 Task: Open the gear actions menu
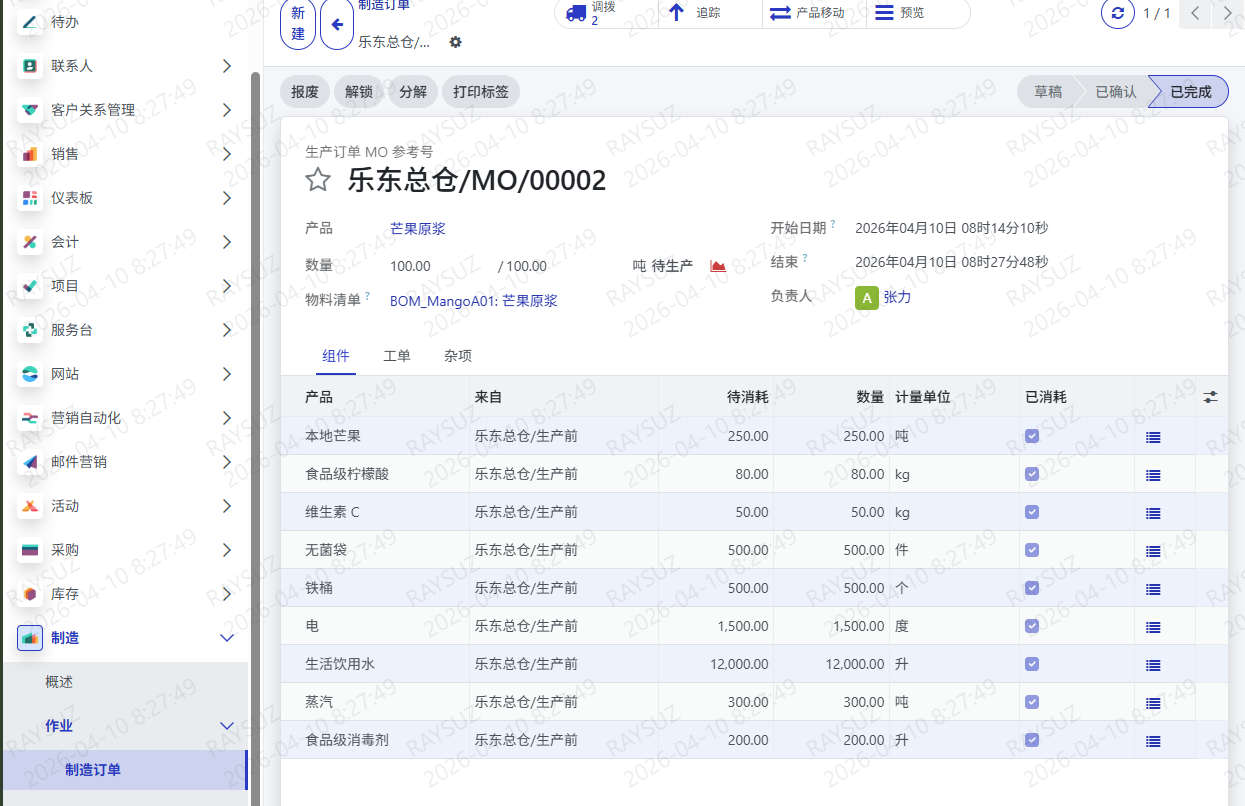pyautogui.click(x=456, y=42)
